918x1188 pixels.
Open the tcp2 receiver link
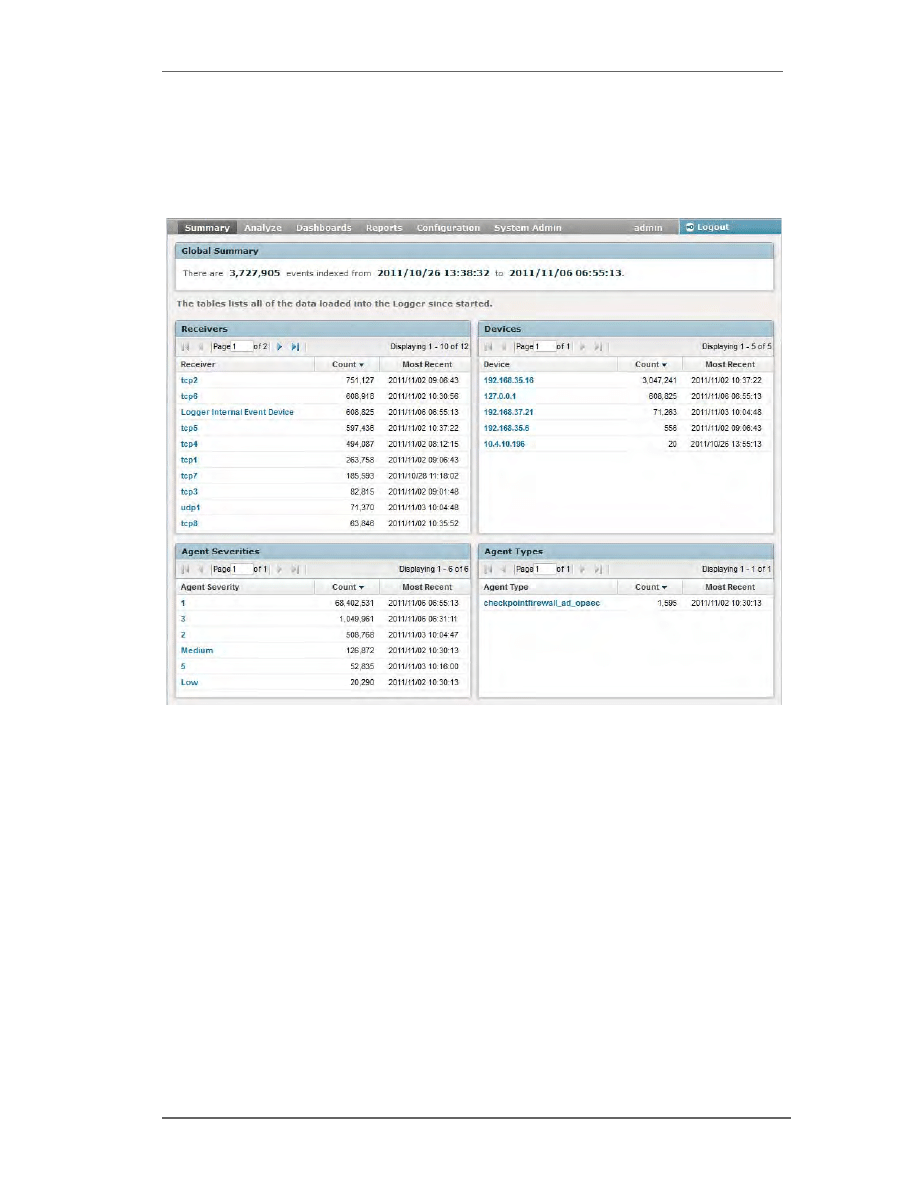click(x=189, y=381)
